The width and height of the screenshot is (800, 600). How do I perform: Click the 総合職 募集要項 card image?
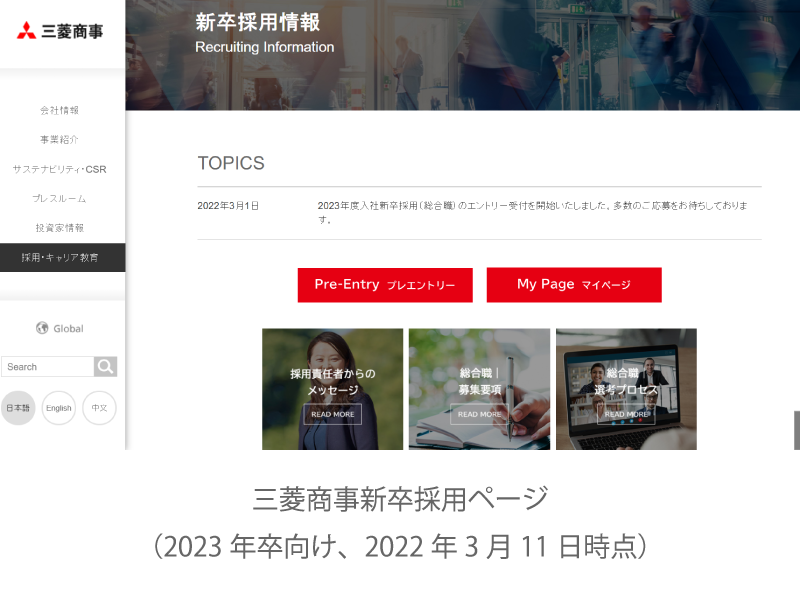[x=480, y=389]
